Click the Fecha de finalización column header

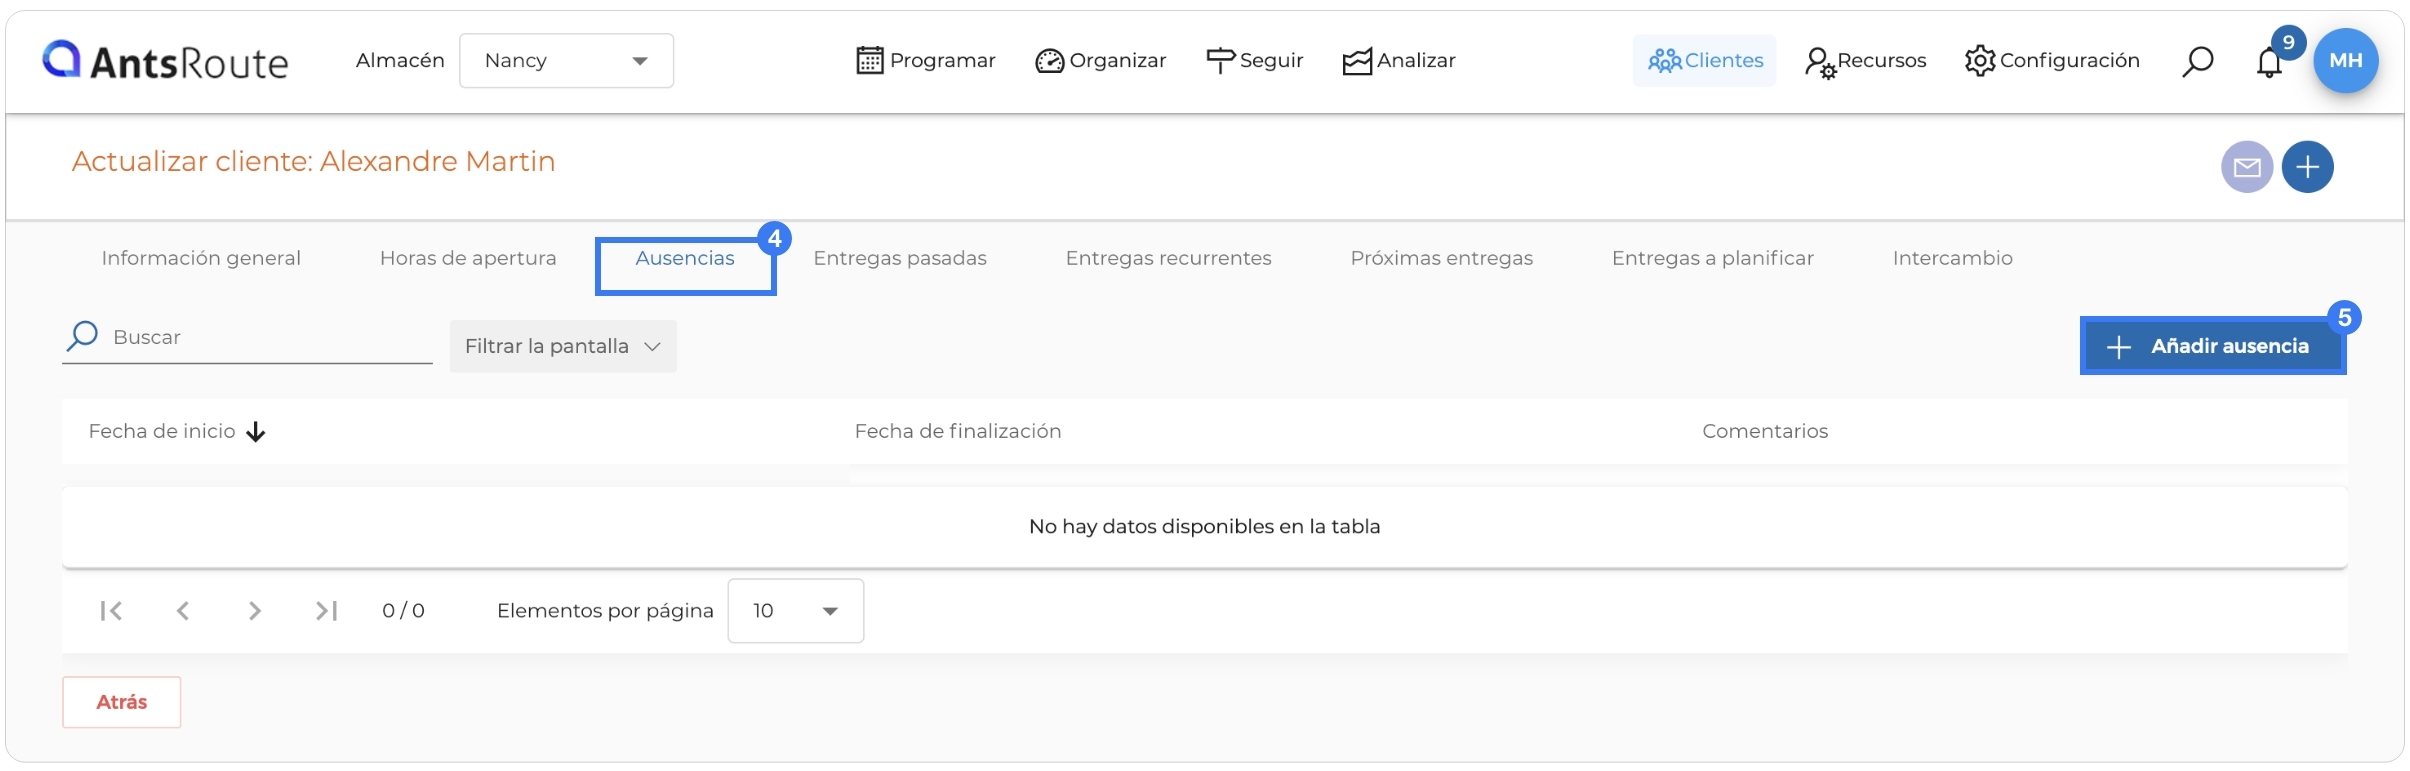[958, 431]
